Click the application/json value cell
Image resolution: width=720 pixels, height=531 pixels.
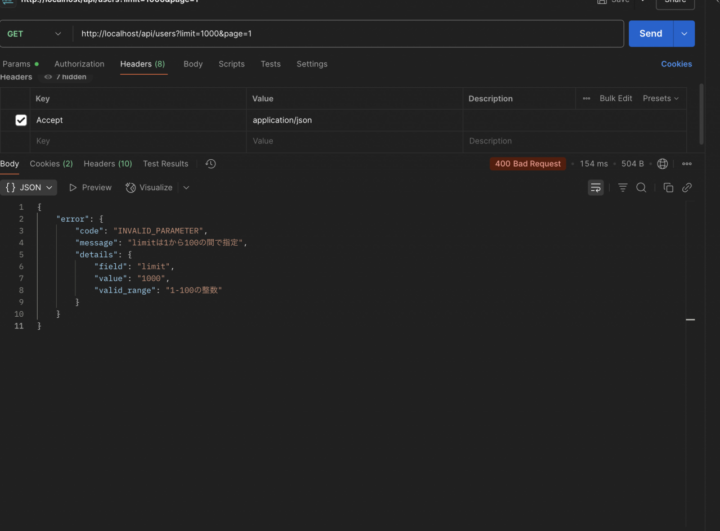(354, 120)
